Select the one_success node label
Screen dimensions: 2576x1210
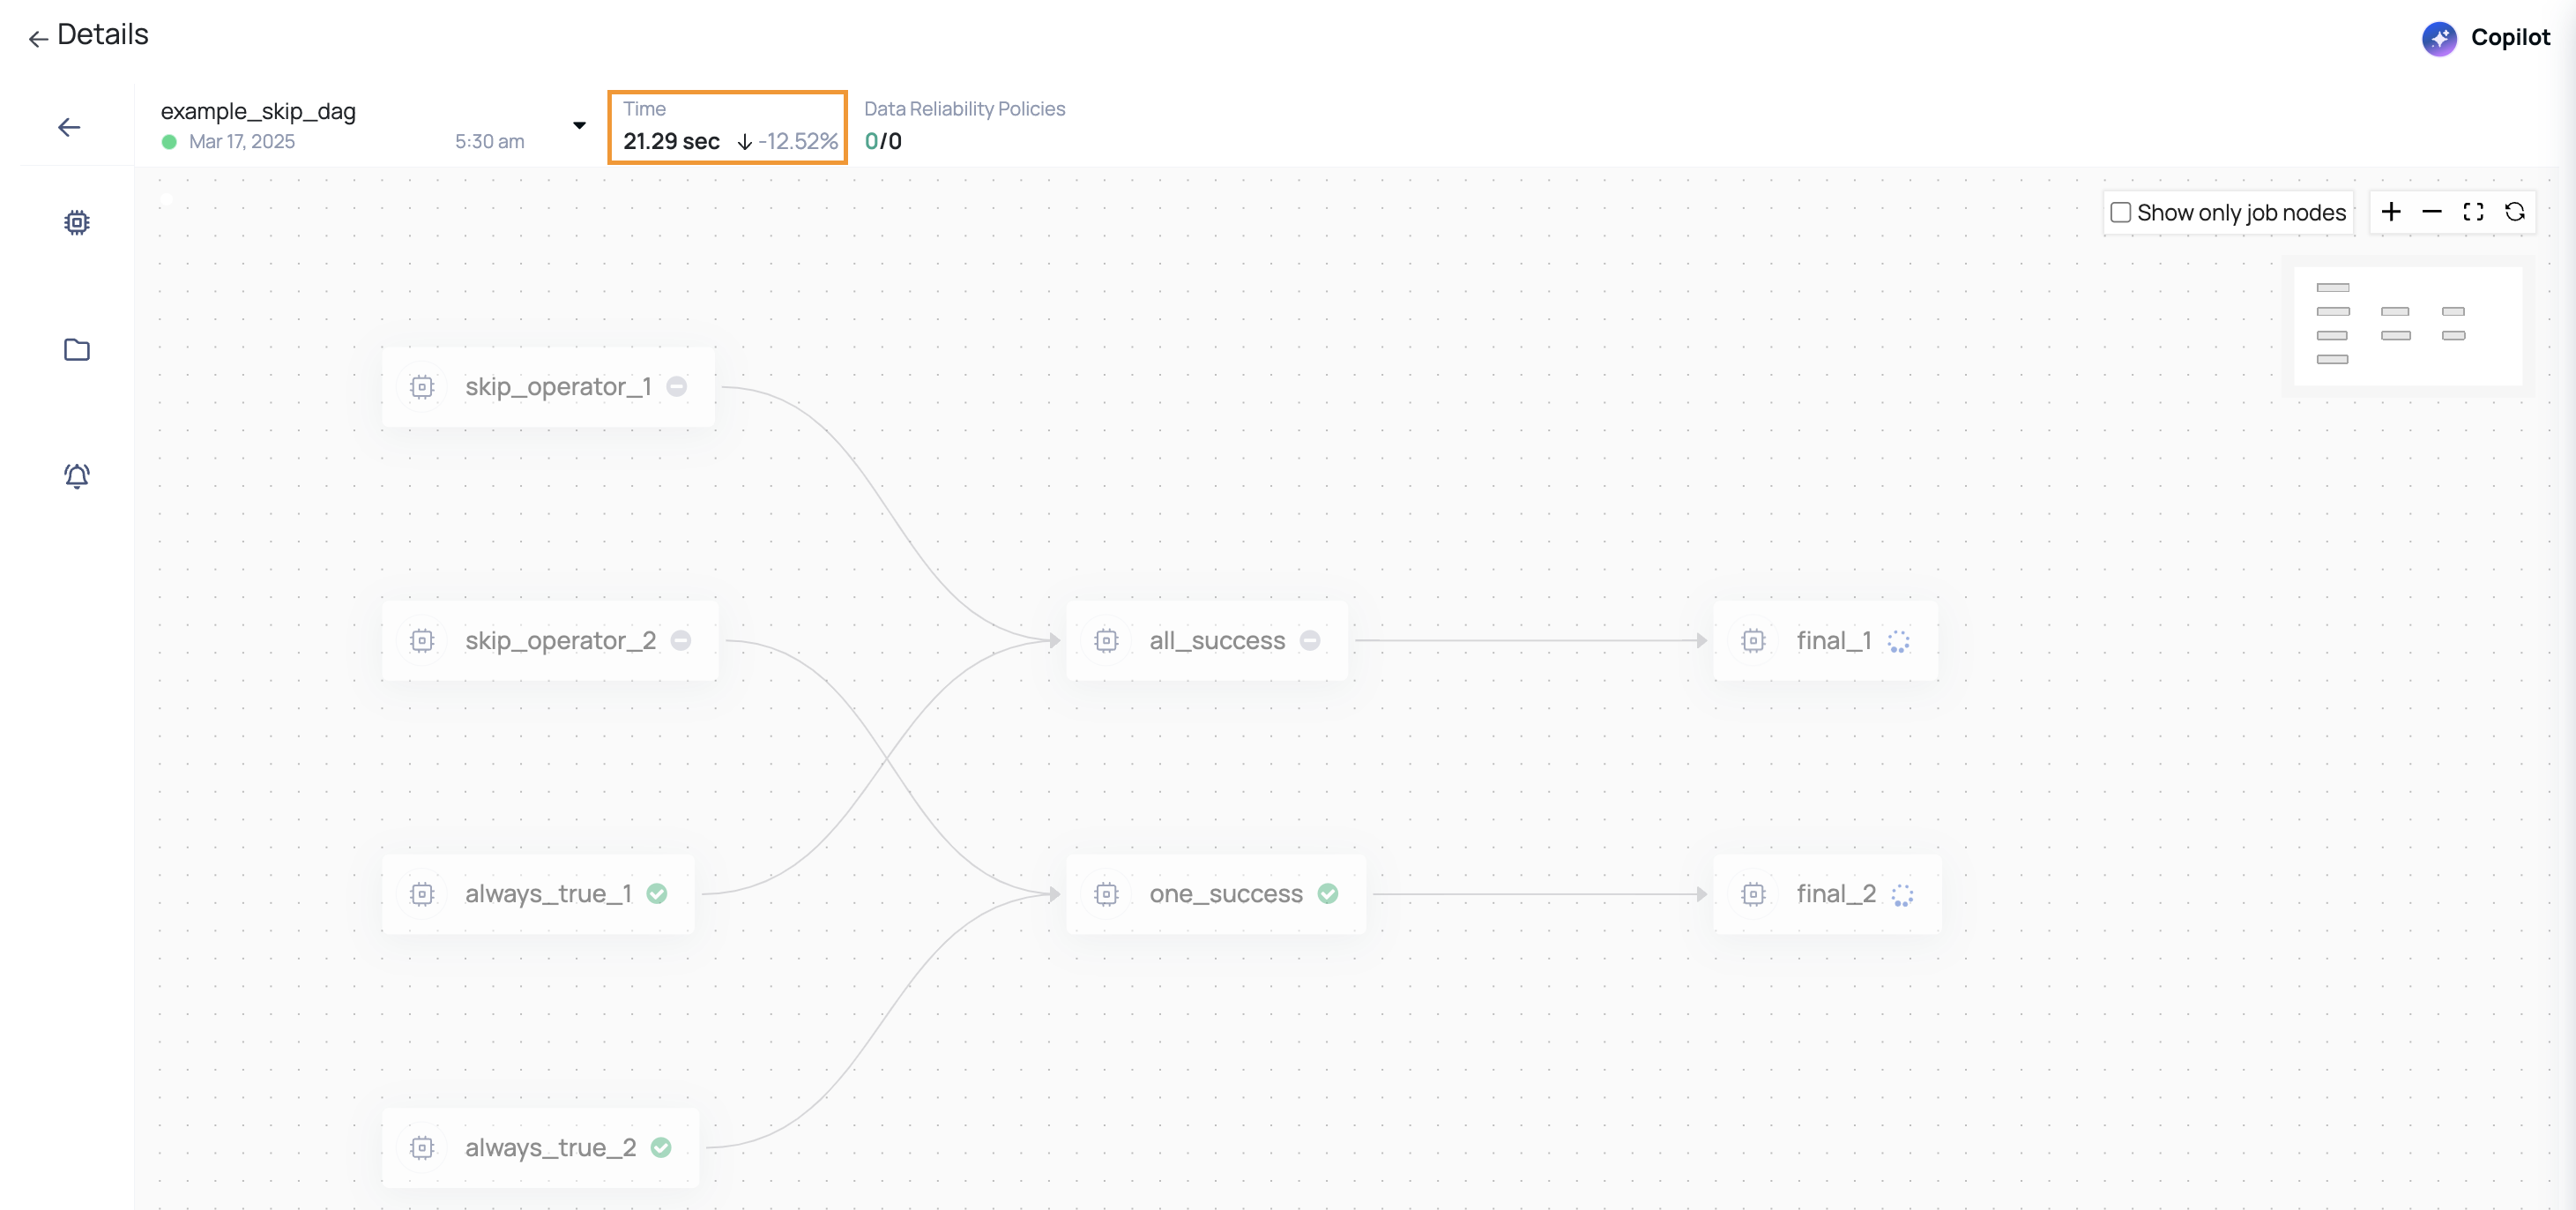click(x=1226, y=894)
